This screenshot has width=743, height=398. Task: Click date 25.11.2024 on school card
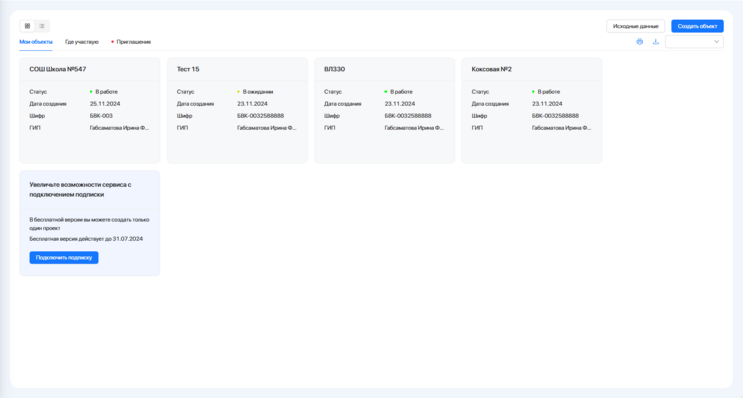(105, 104)
